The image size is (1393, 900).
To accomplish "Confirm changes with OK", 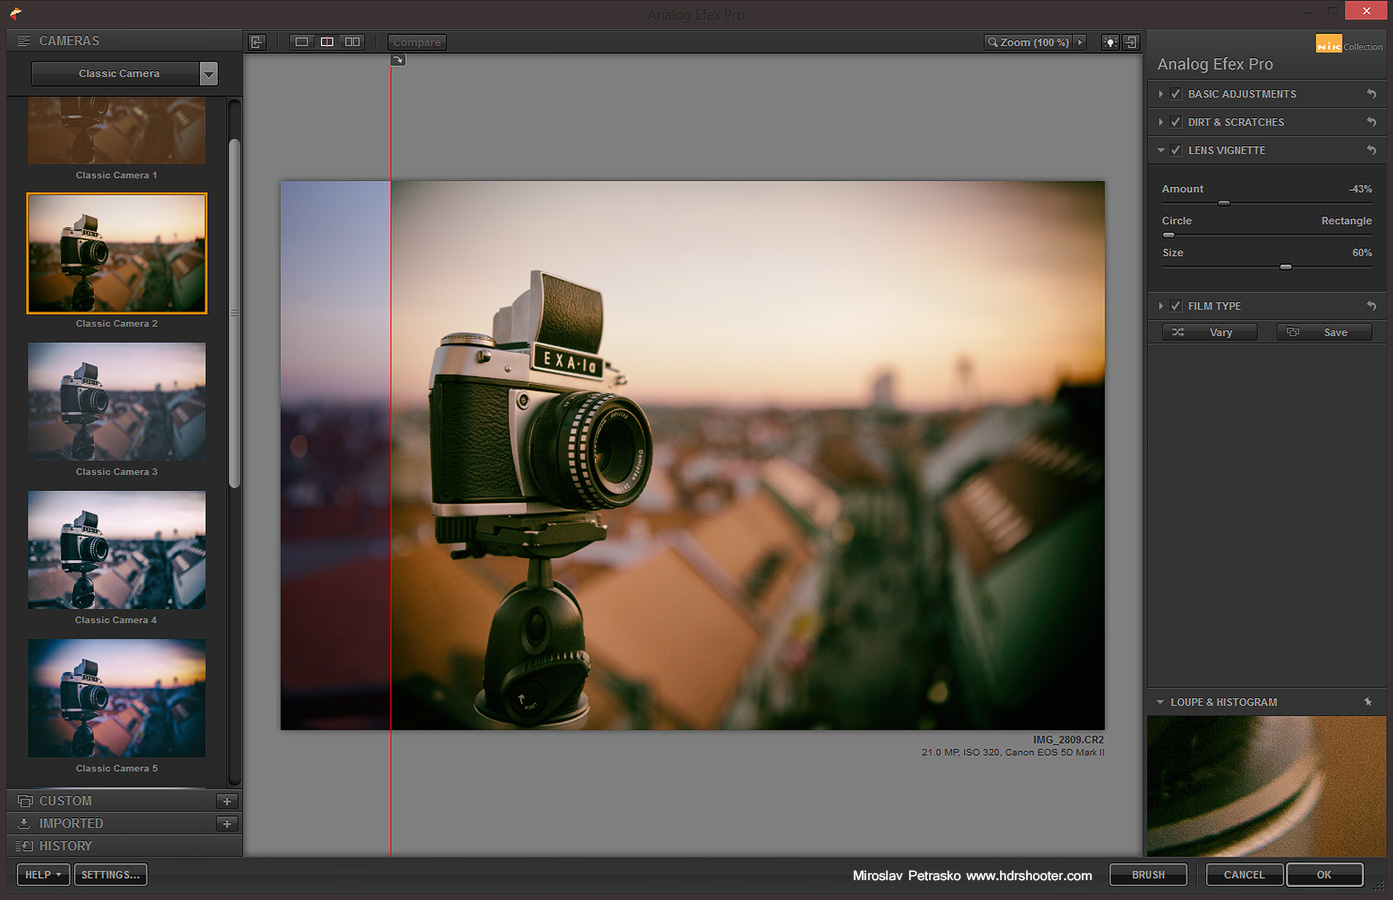I will click(1324, 875).
